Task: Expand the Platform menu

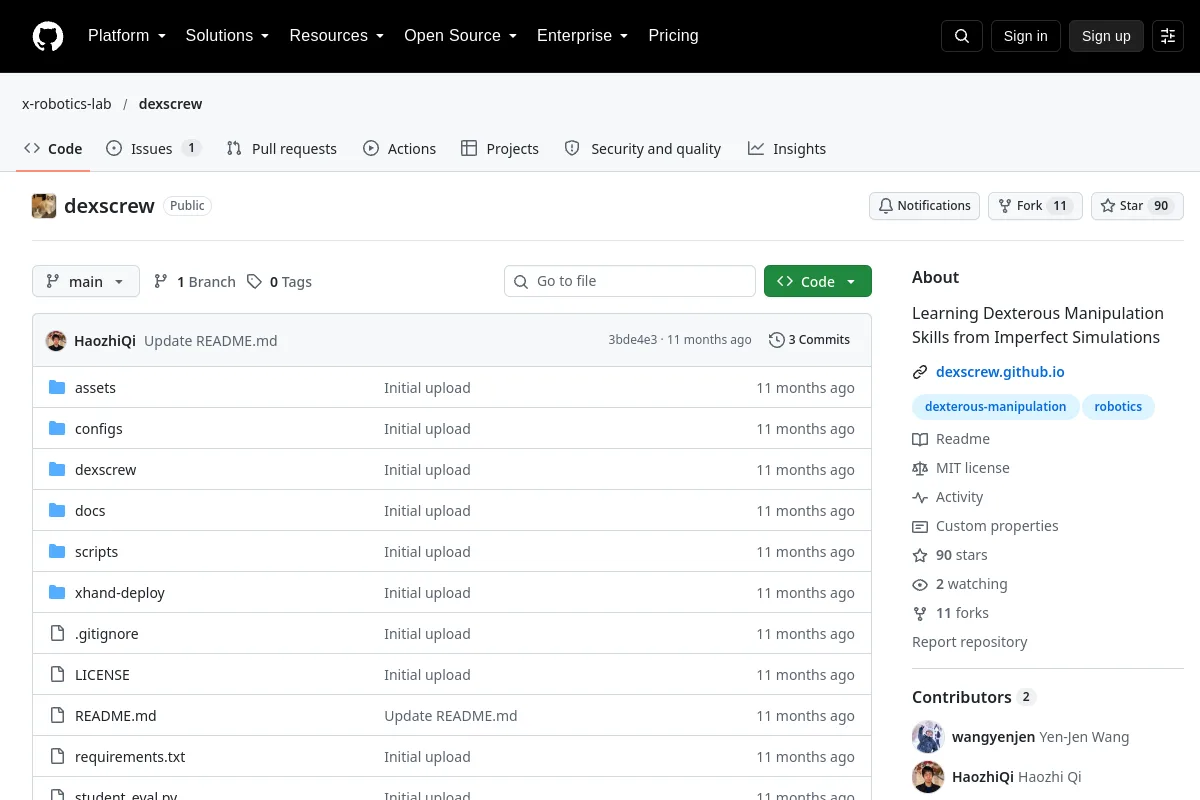Action: [x=127, y=36]
